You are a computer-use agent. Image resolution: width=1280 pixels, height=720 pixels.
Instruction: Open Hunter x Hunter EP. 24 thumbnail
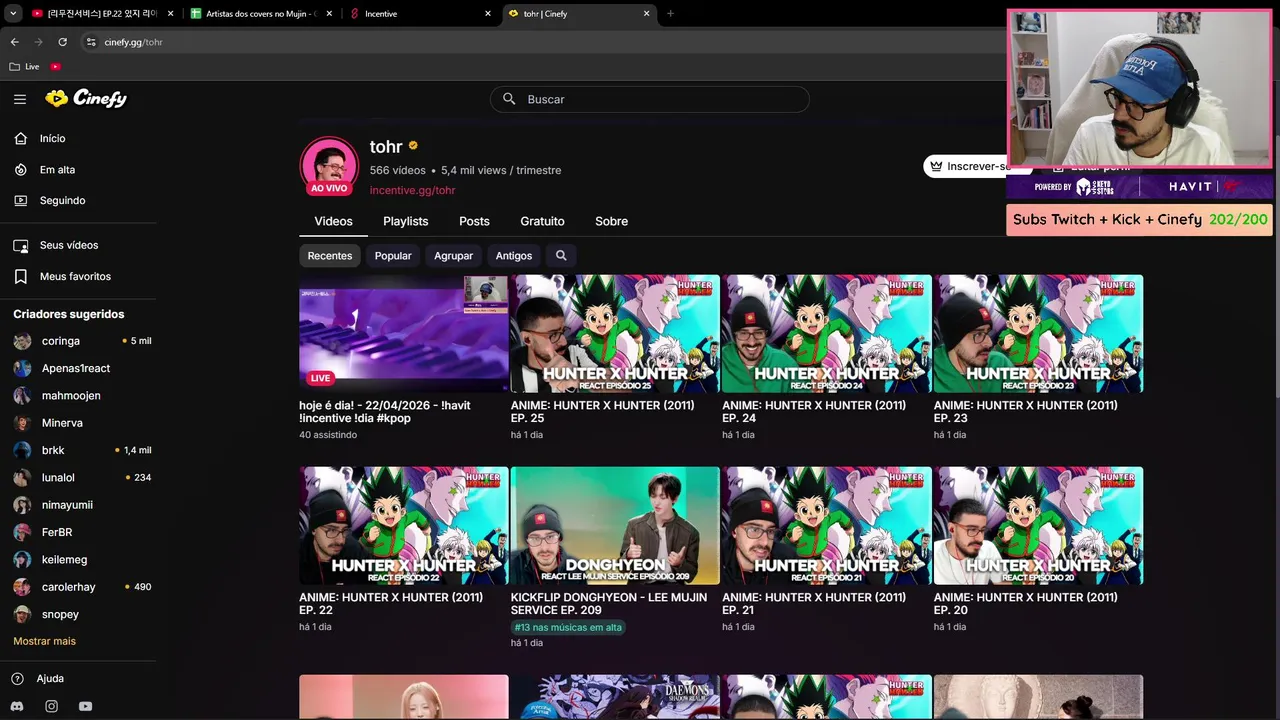(x=827, y=333)
